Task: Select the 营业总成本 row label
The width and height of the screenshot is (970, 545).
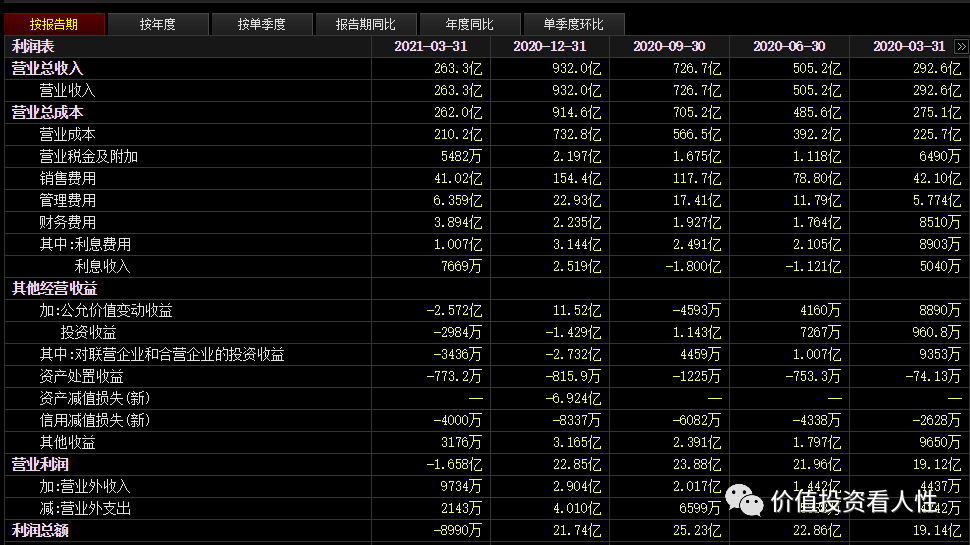Action: click(47, 113)
